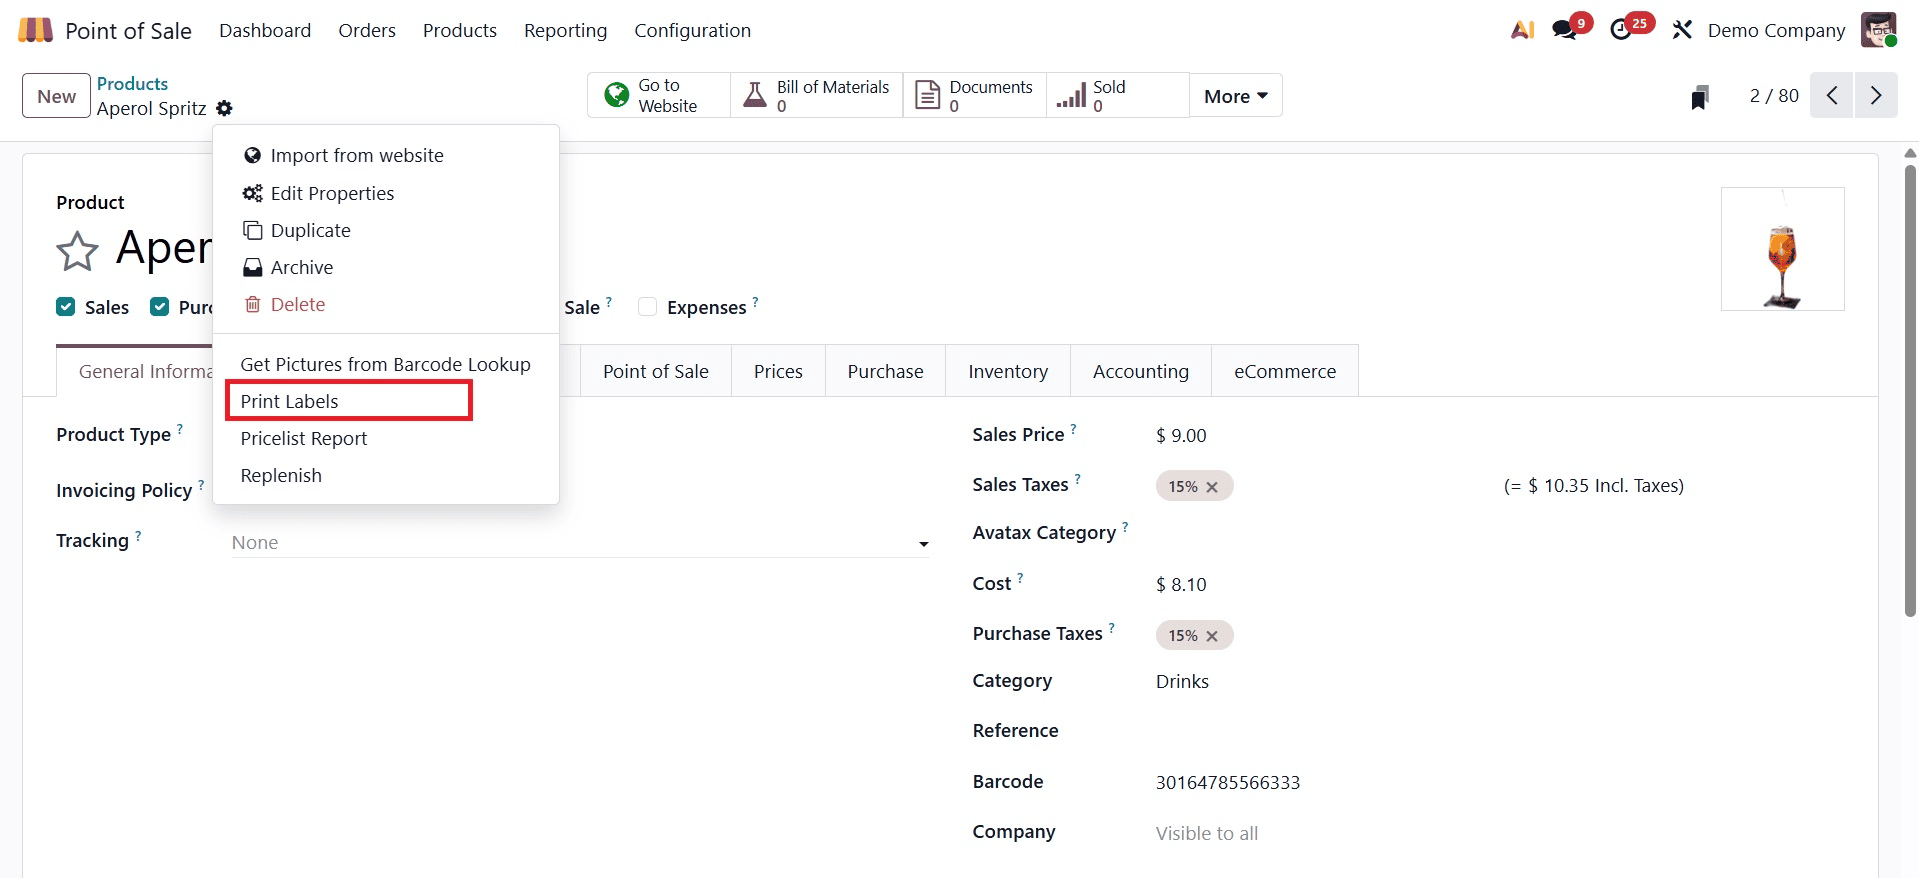Click the Category field showing Drinks
Viewport: 1919px width, 878px height.
[x=1182, y=681]
